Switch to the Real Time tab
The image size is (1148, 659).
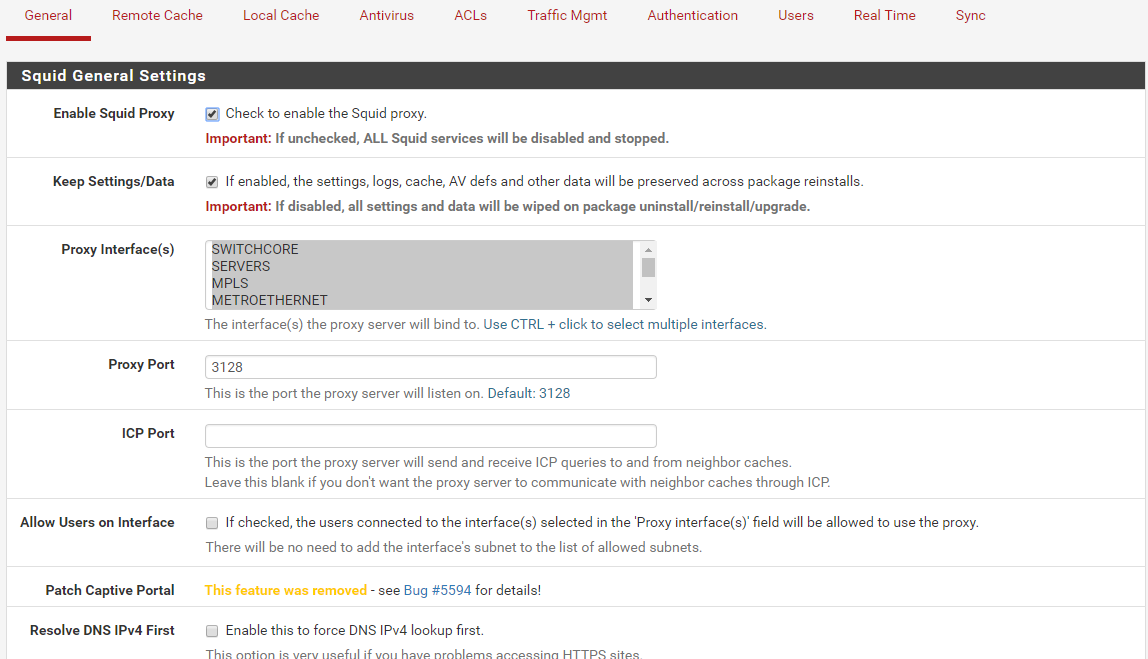coord(884,16)
